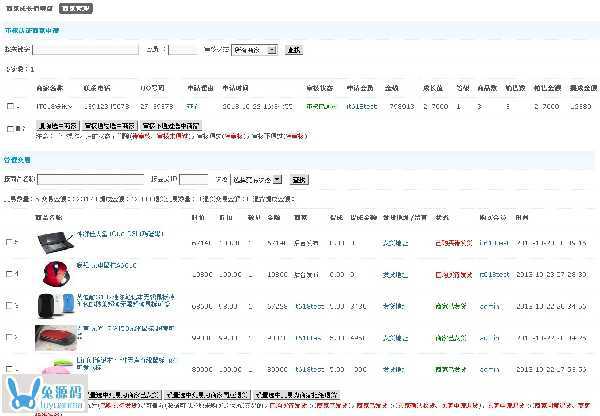The height and width of the screenshot is (416, 600).
Task: Tick the checkbox for the red flat gadget product
Action: point(9,337)
